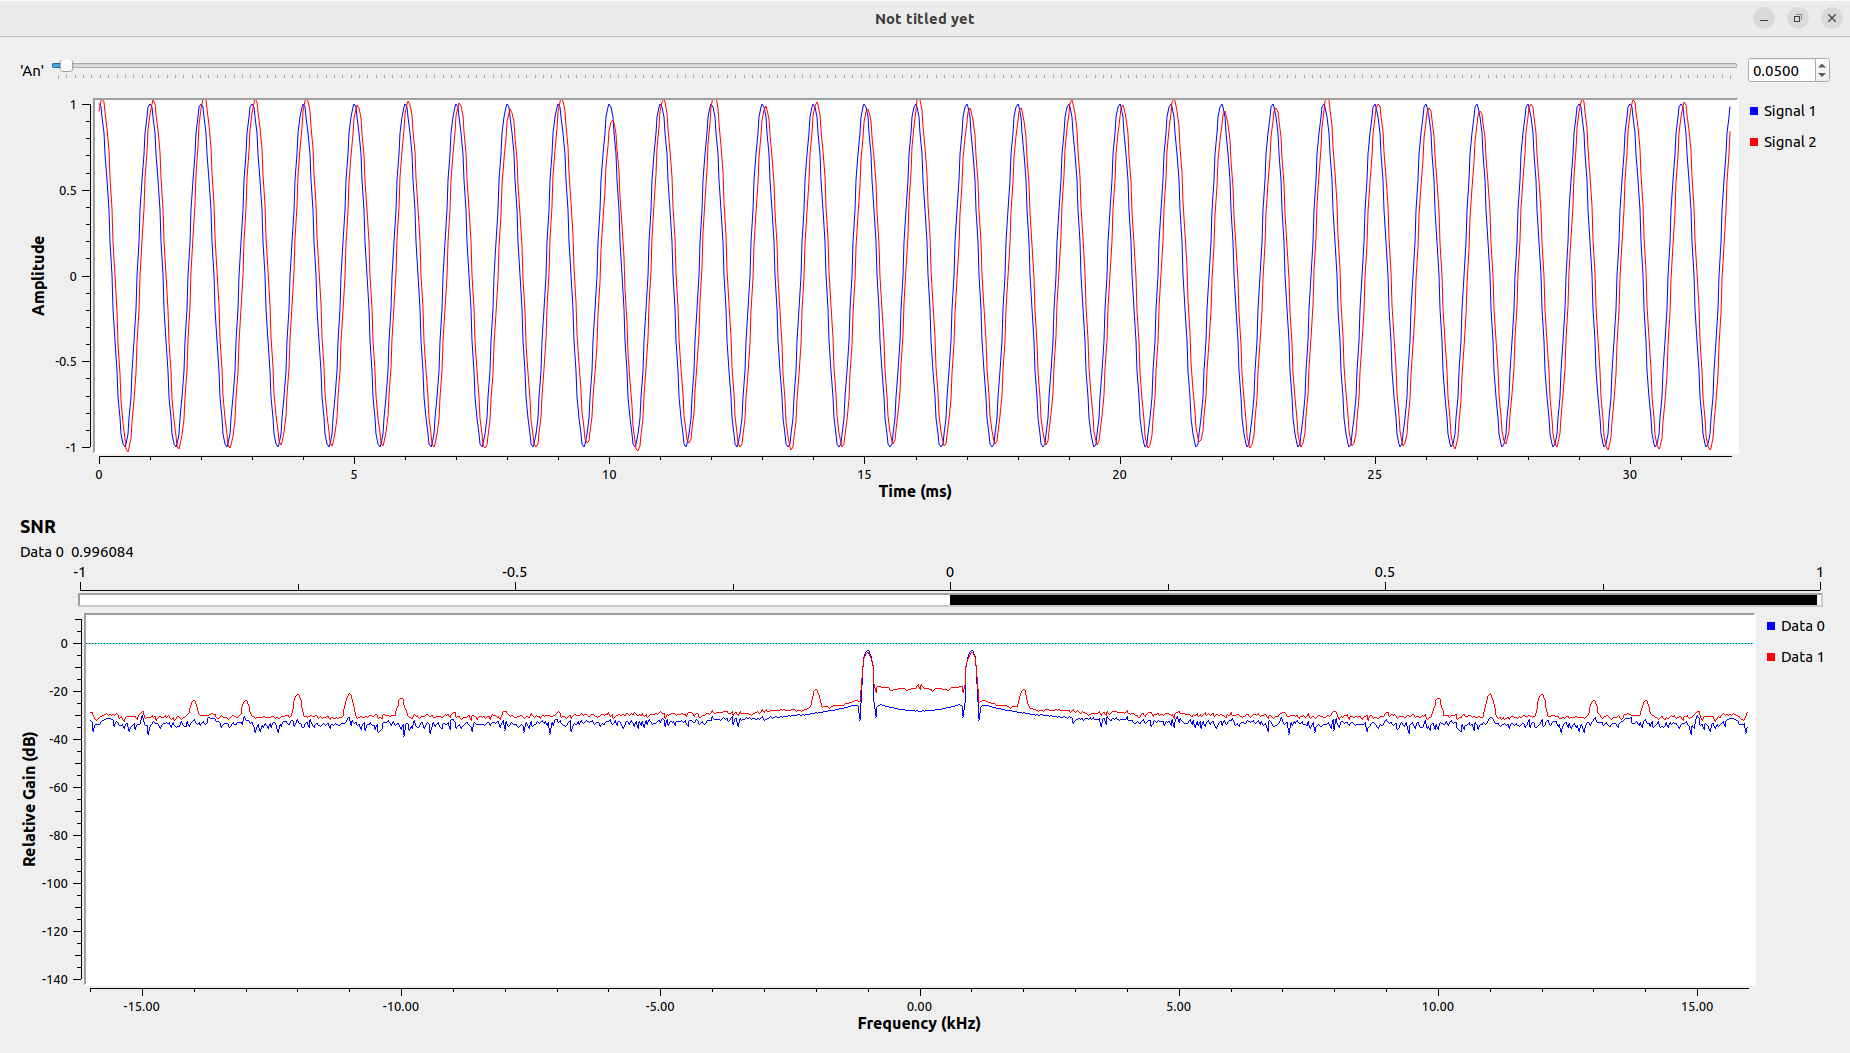Click the SNR heading label

38,527
